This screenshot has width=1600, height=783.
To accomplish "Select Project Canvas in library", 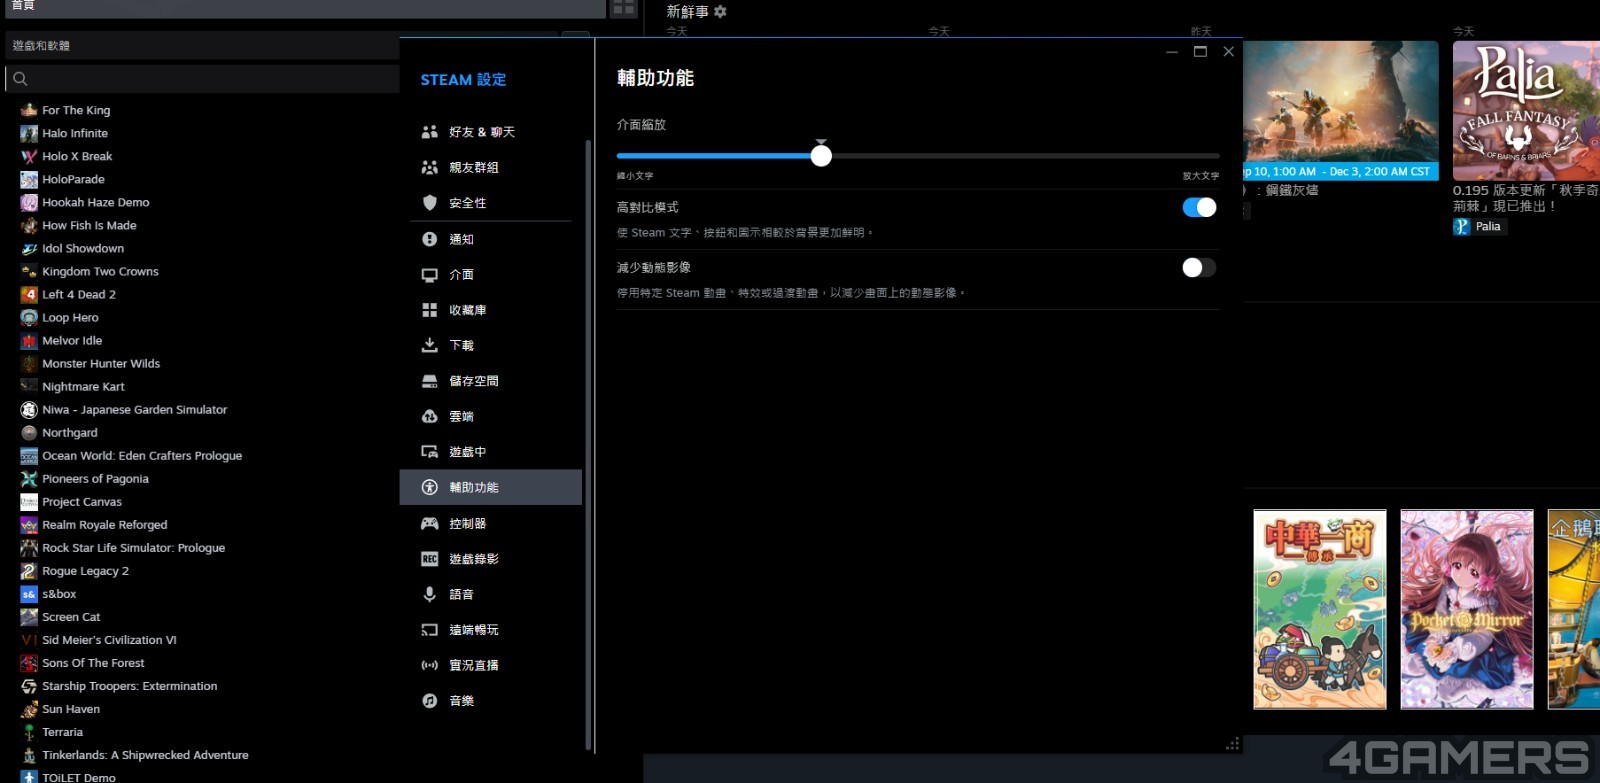I will click(x=82, y=501).
